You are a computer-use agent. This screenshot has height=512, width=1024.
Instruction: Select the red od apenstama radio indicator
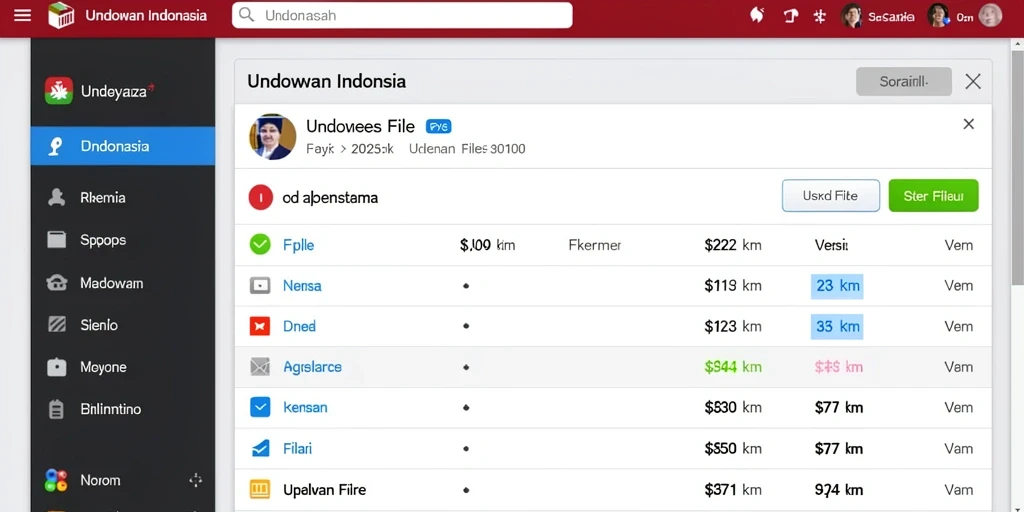261,197
